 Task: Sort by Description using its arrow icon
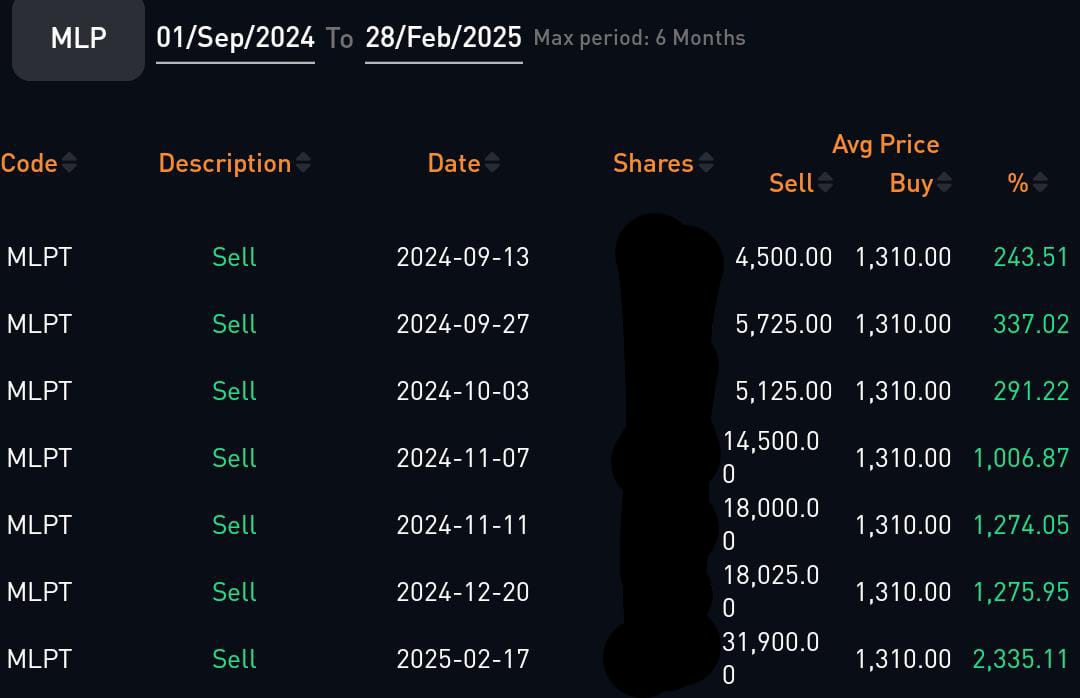click(303, 163)
